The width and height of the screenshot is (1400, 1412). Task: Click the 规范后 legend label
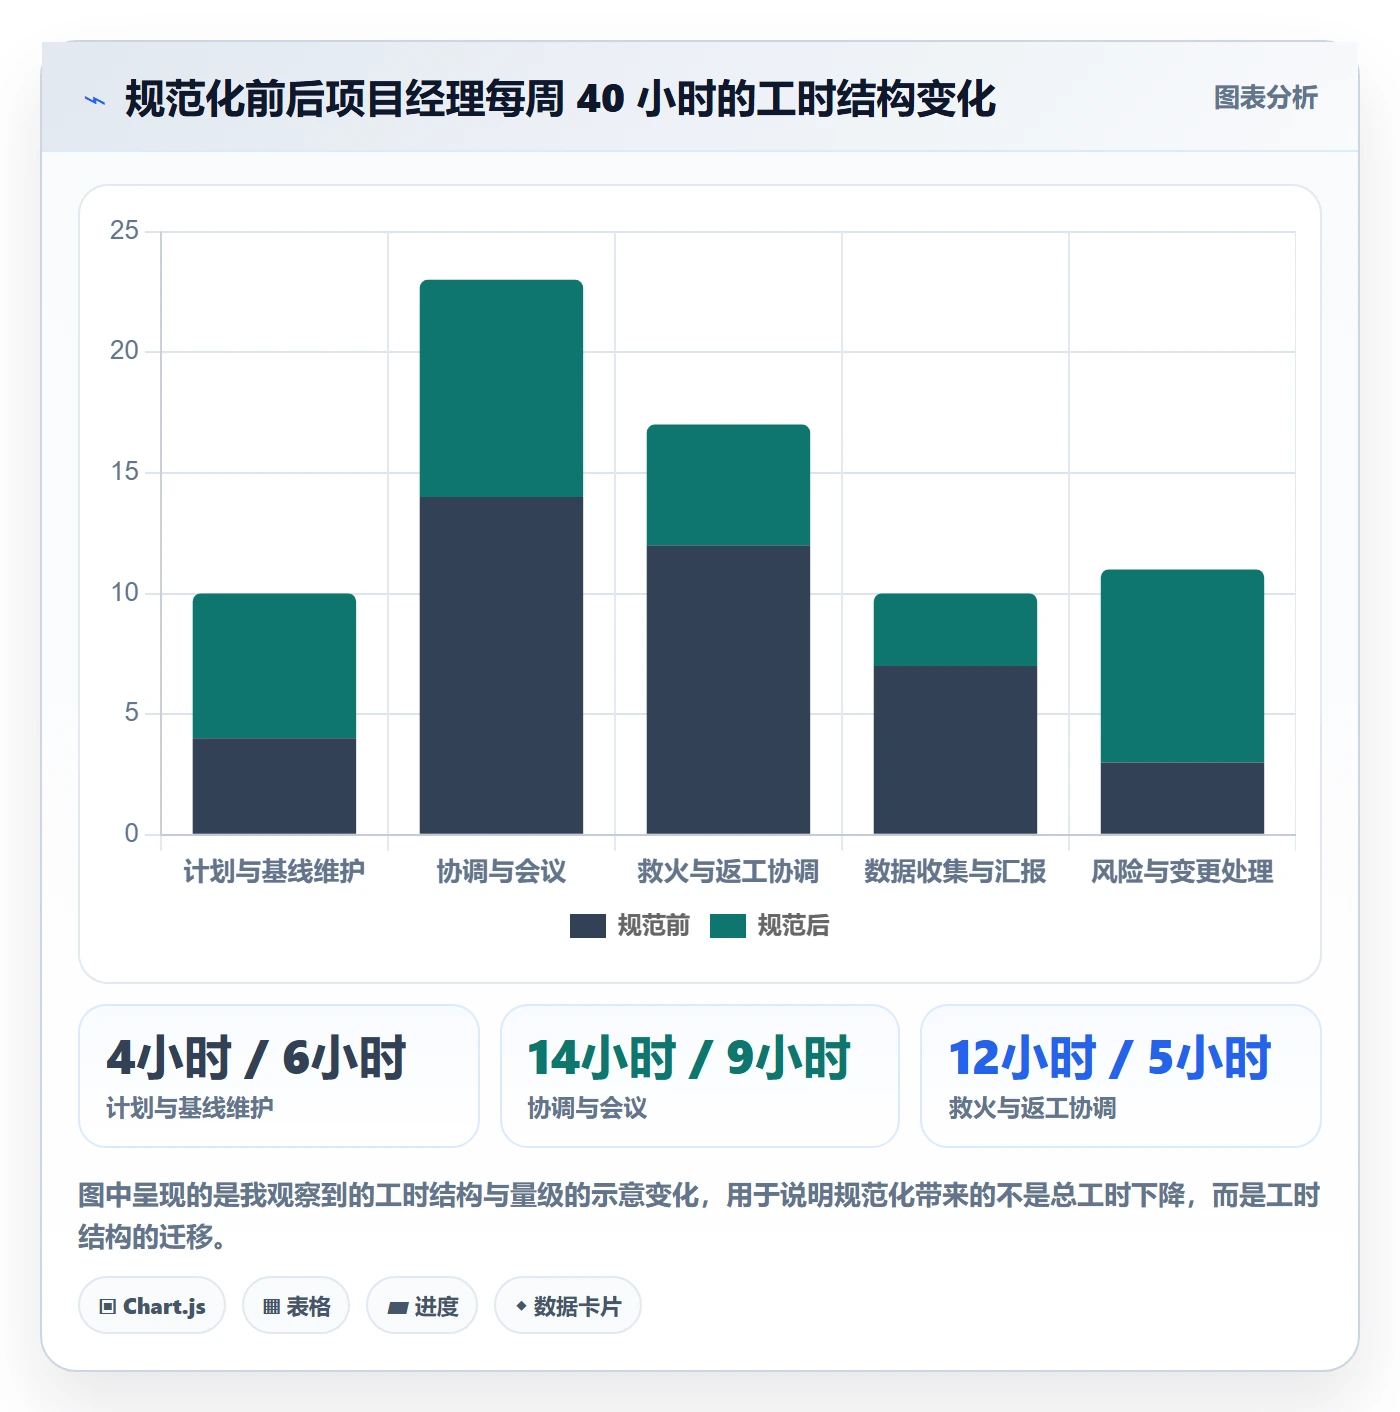click(794, 926)
